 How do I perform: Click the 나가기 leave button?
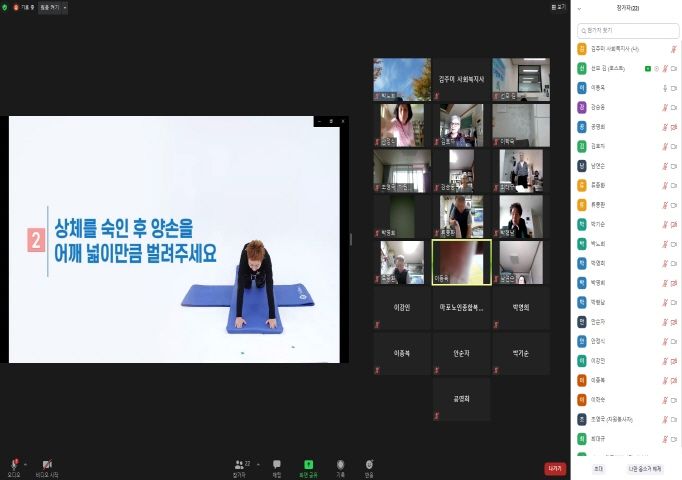[x=555, y=468]
